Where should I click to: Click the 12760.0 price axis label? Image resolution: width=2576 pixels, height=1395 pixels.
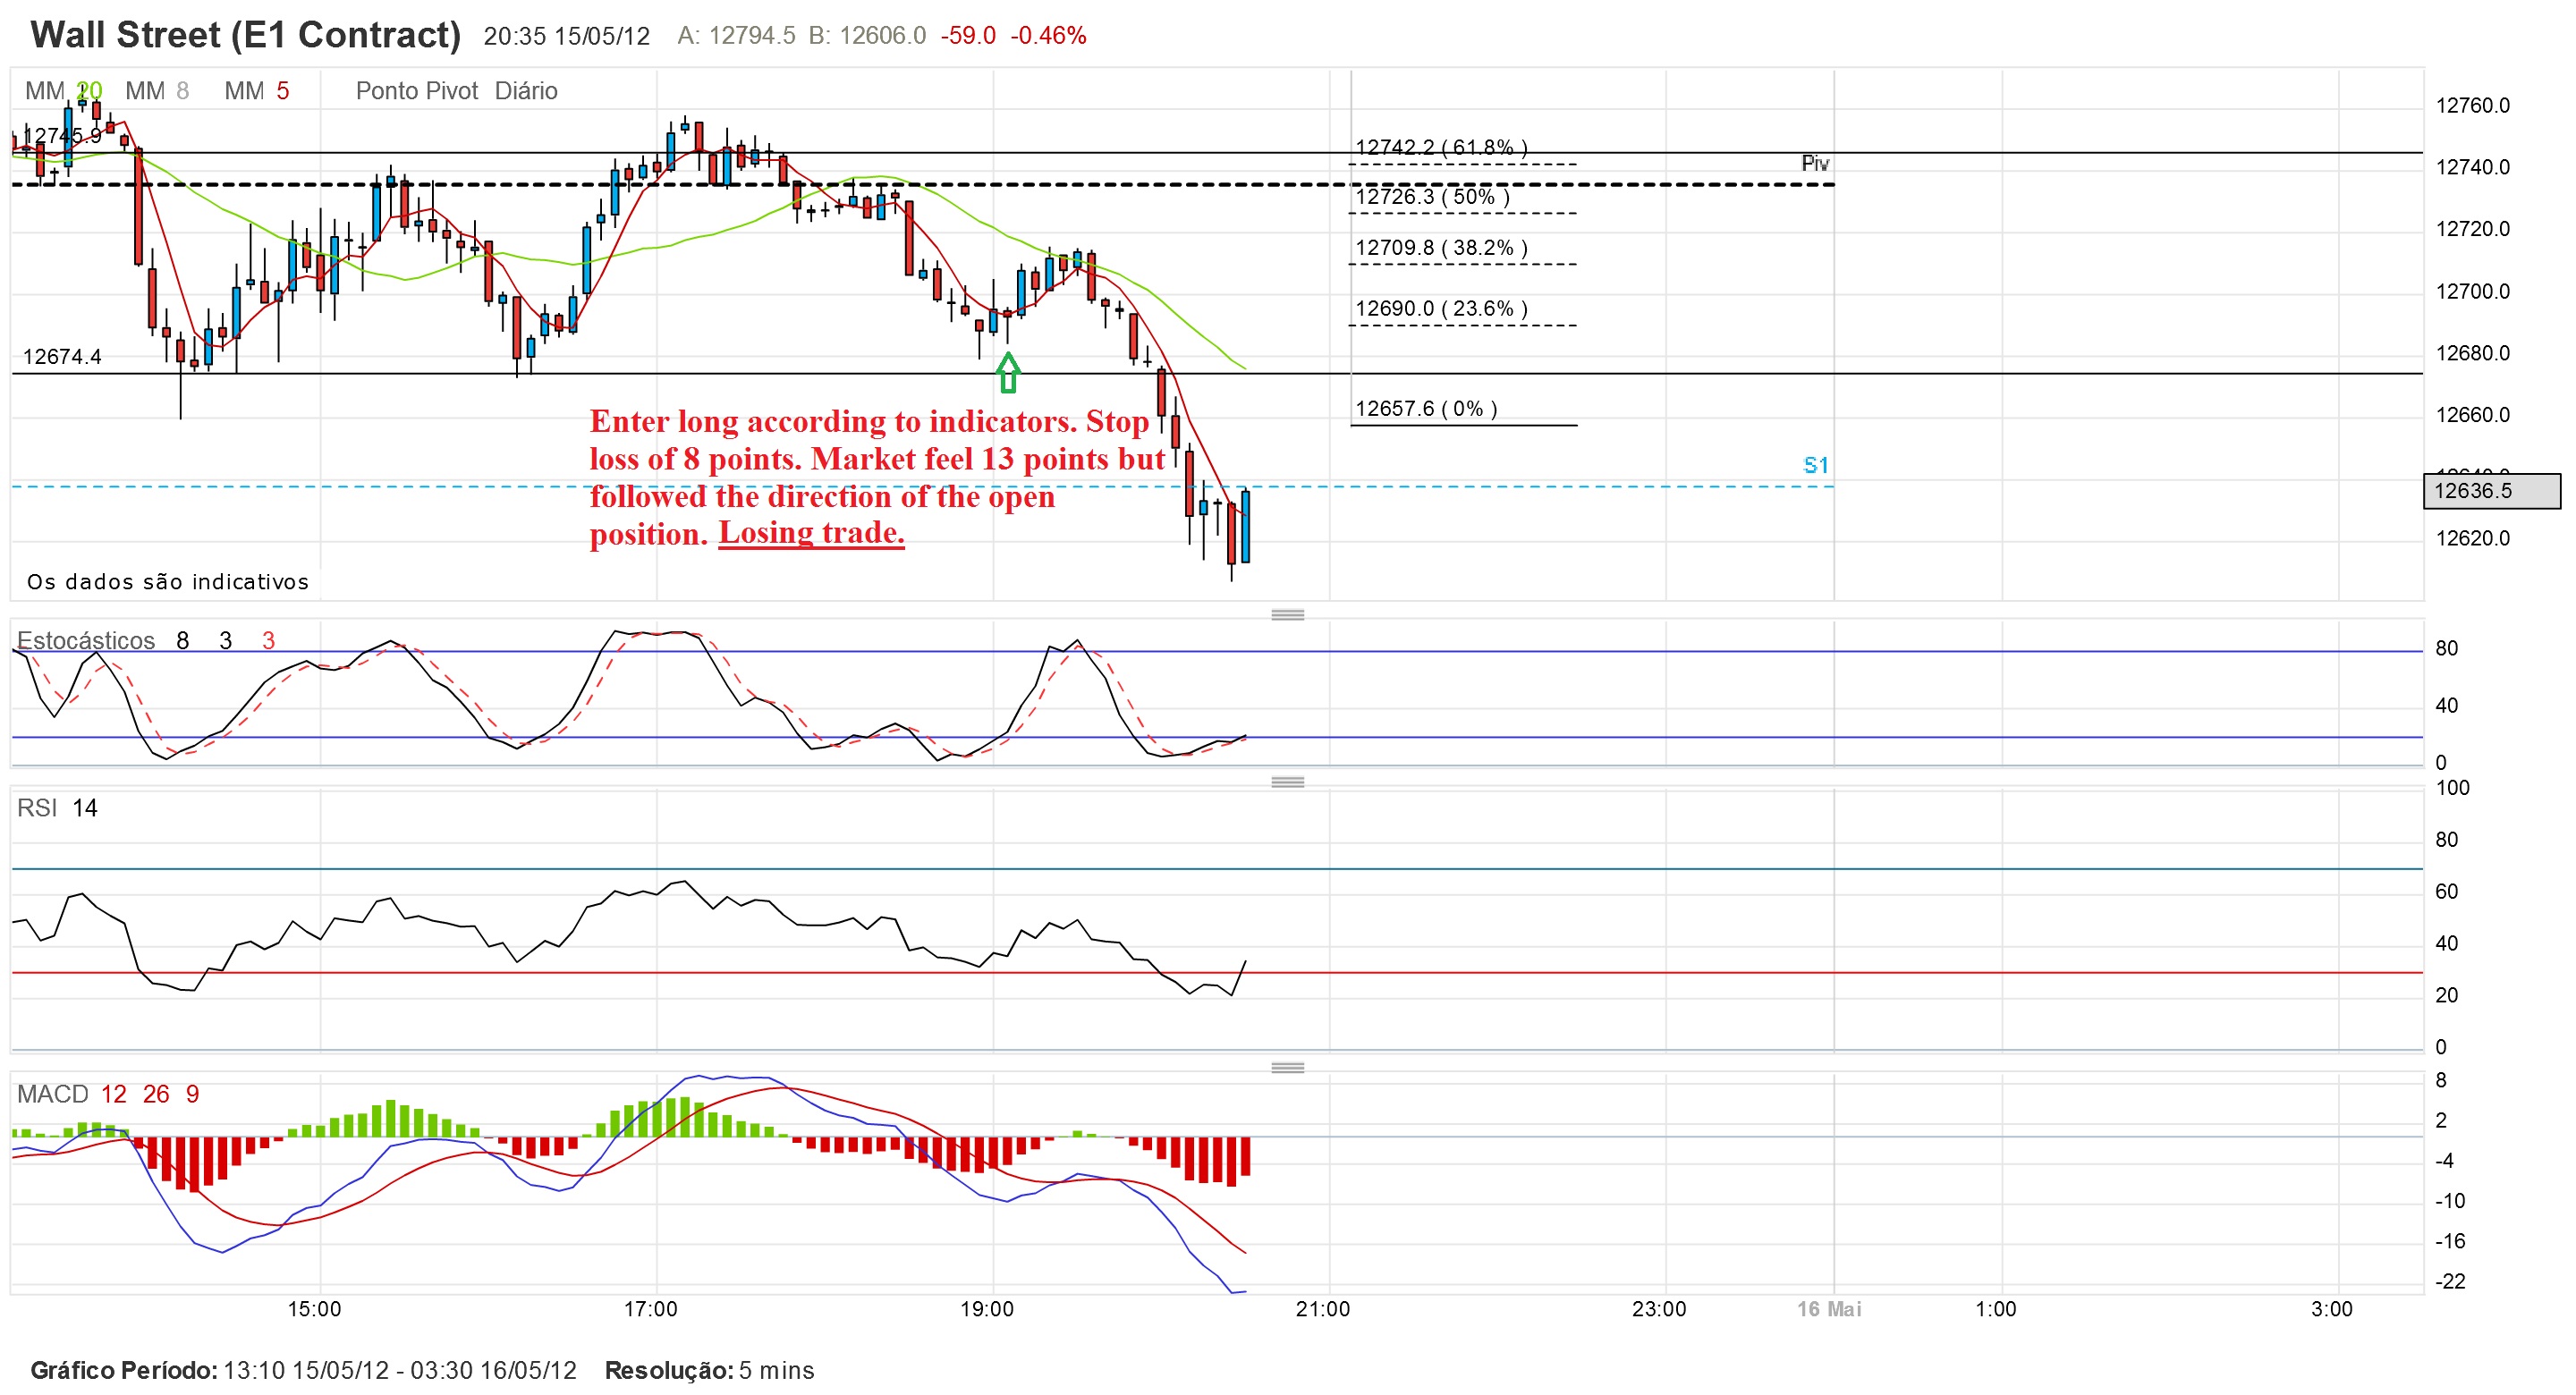[2473, 106]
